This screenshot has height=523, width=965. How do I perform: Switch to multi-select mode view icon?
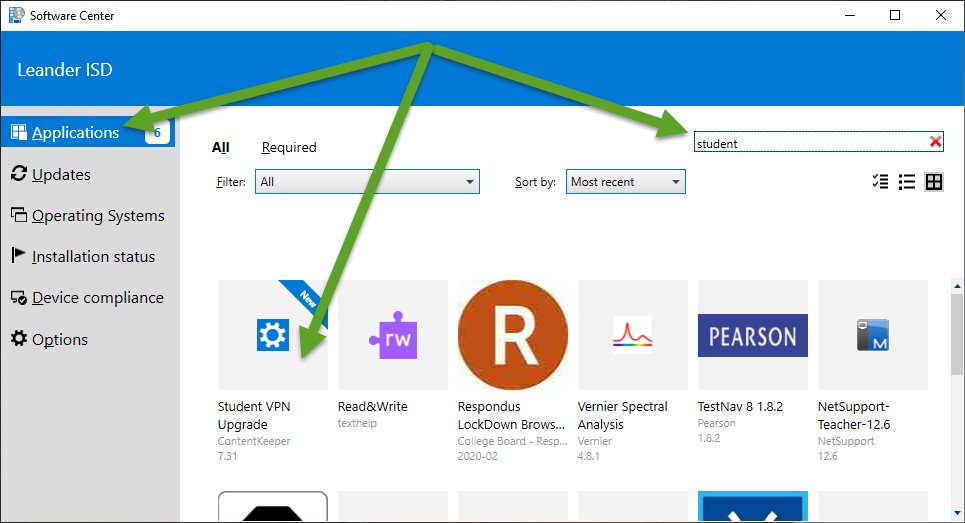[x=880, y=182]
